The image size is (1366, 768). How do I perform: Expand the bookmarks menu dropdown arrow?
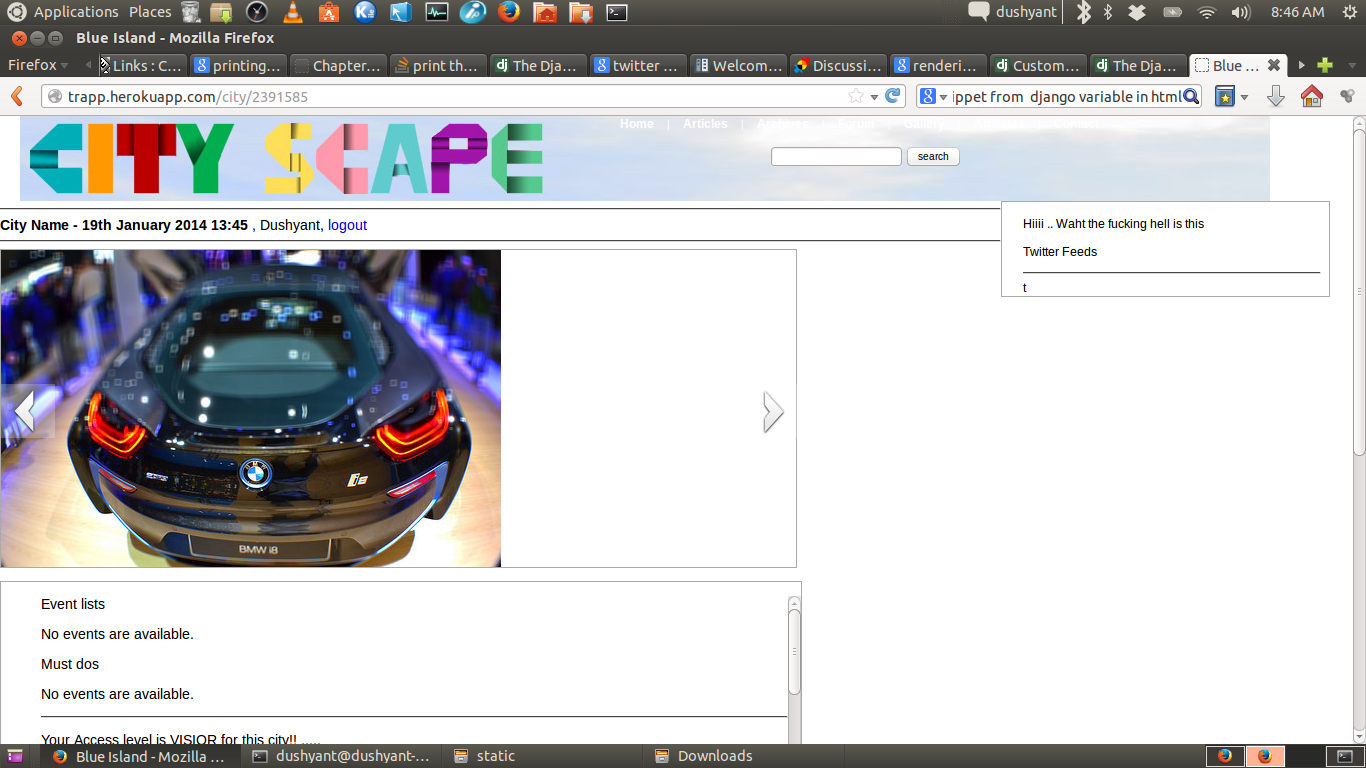point(1245,97)
